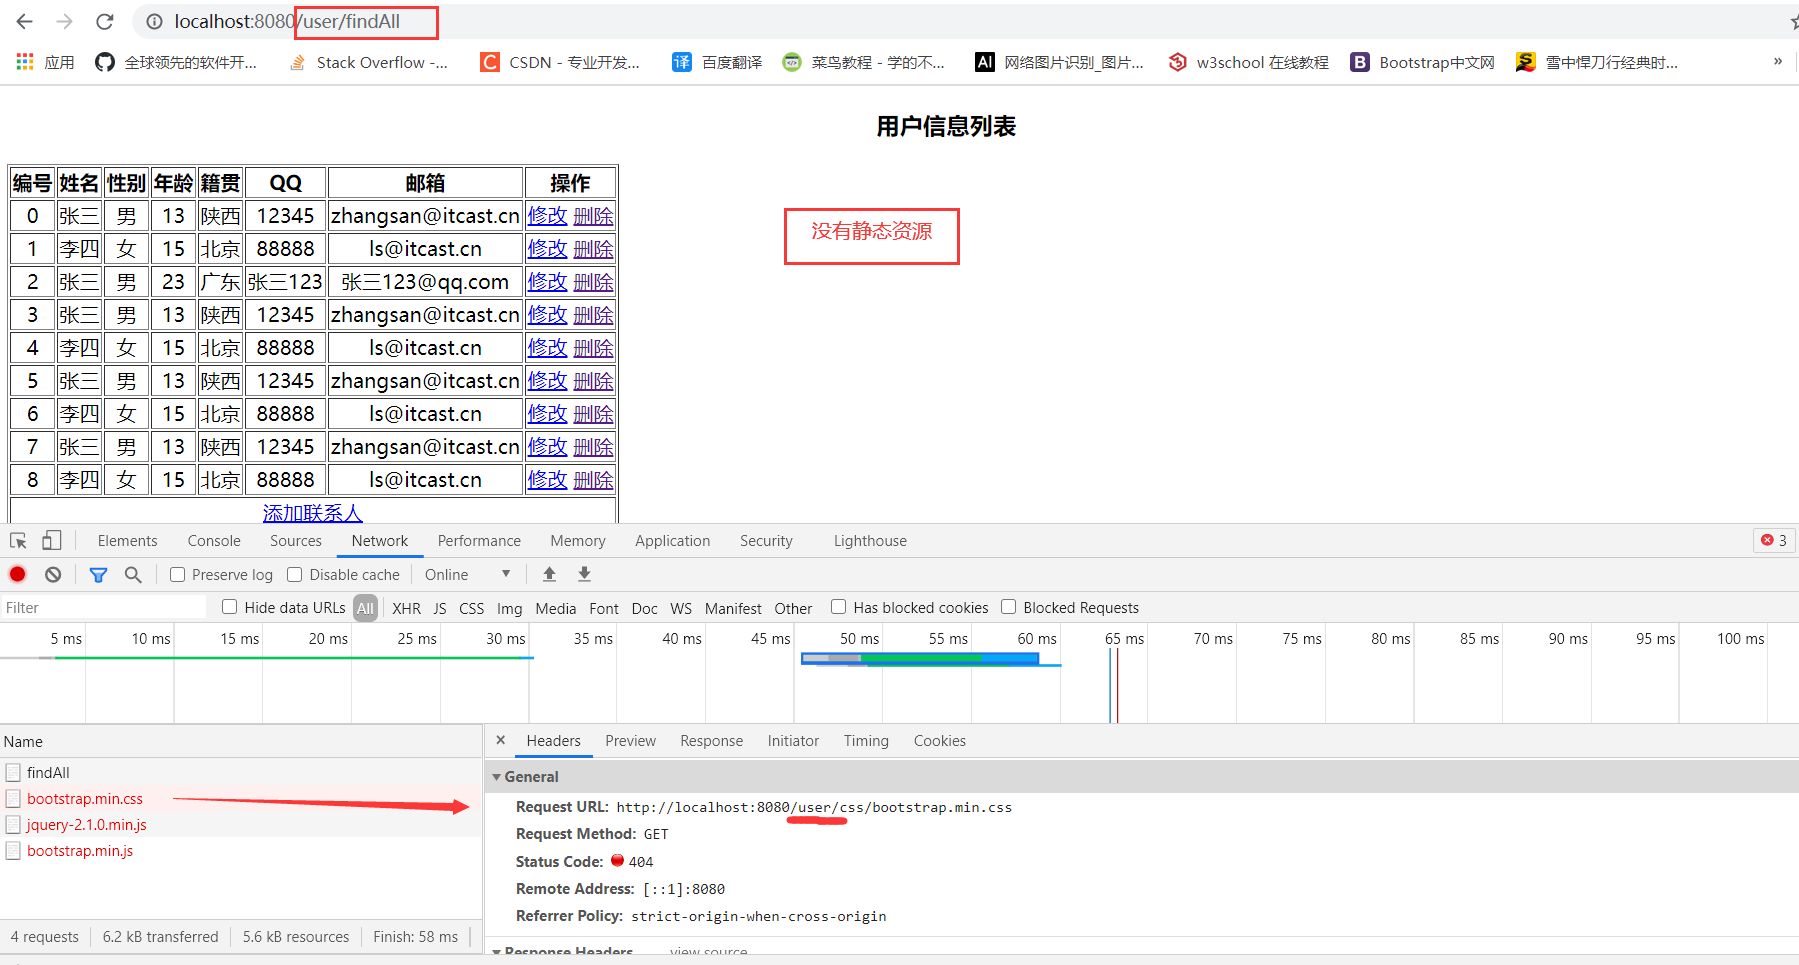Enable the Preserve log checkbox
Image resolution: width=1799 pixels, height=965 pixels.
[177, 575]
